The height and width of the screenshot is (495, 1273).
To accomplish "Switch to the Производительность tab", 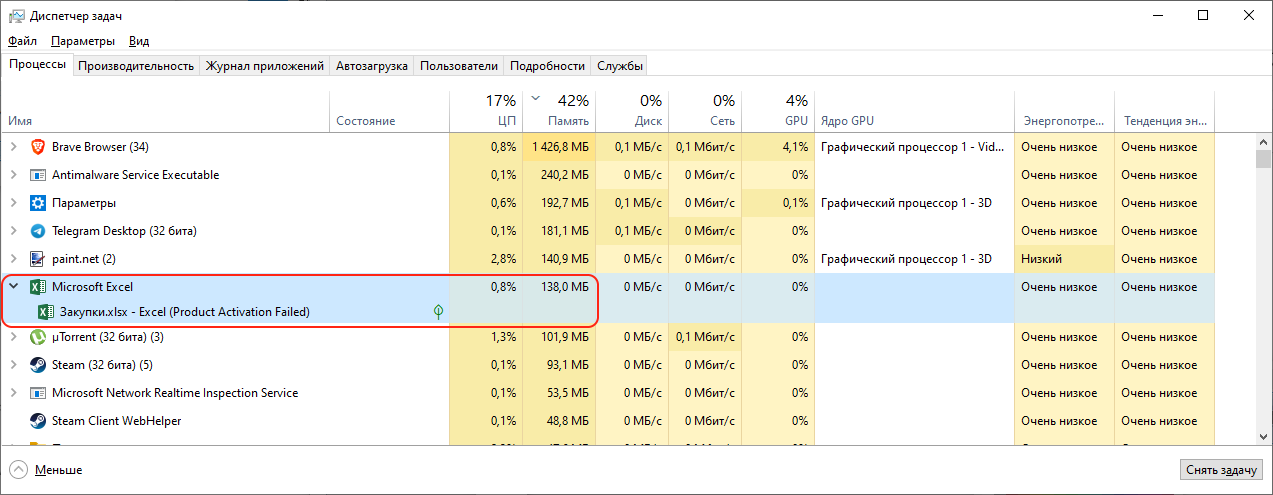I will (x=136, y=66).
